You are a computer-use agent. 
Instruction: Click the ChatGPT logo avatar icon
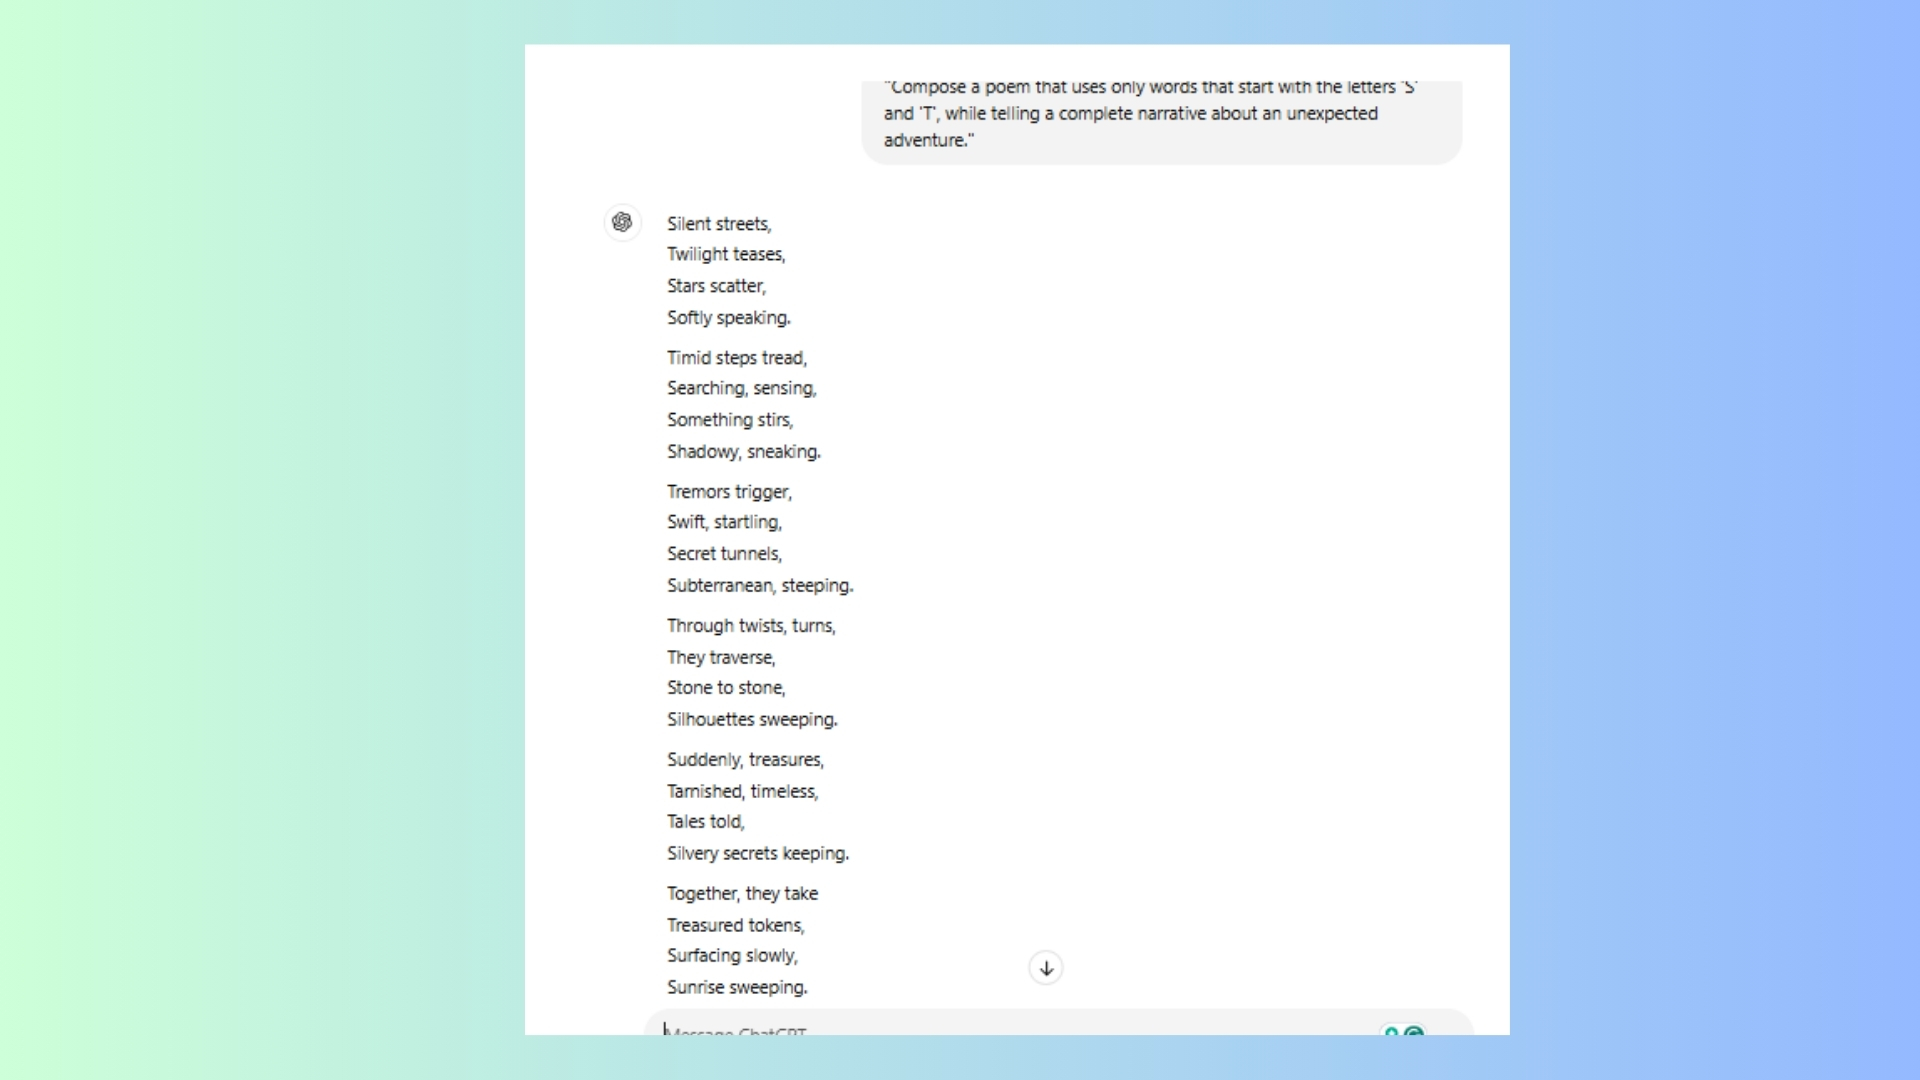(x=622, y=222)
